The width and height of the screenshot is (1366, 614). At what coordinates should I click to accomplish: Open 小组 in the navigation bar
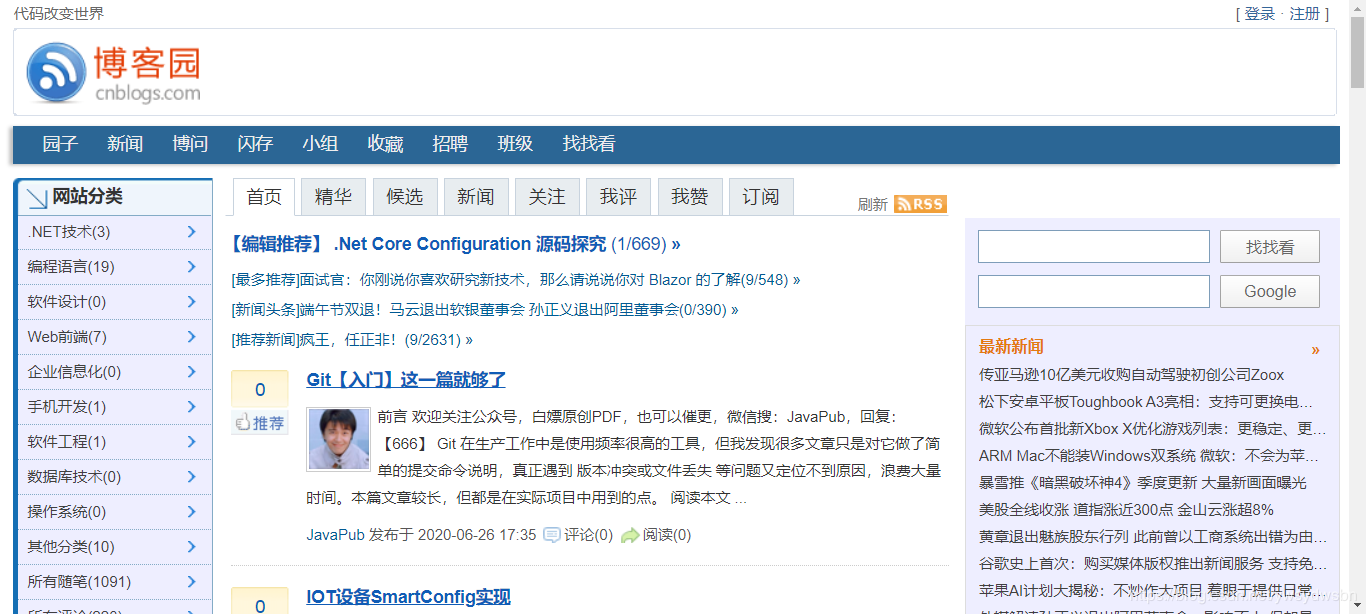(x=320, y=144)
